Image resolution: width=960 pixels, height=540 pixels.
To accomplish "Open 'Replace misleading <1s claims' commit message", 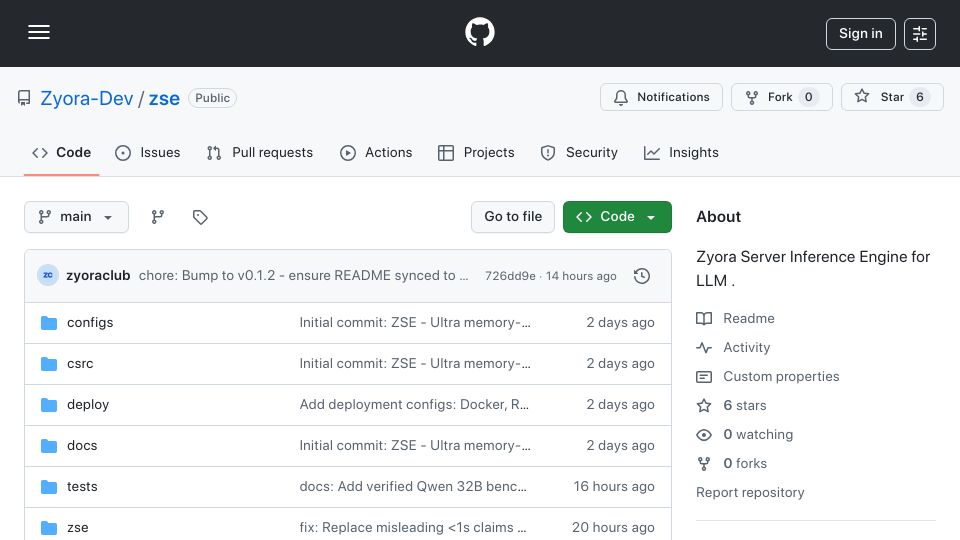I will (413, 528).
